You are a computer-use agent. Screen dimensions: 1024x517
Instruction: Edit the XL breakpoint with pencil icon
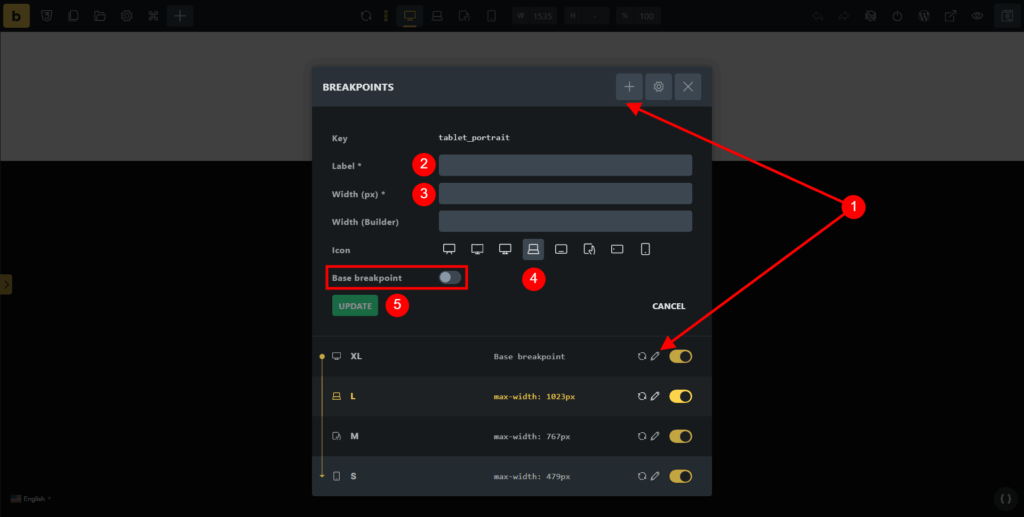pyautogui.click(x=655, y=356)
